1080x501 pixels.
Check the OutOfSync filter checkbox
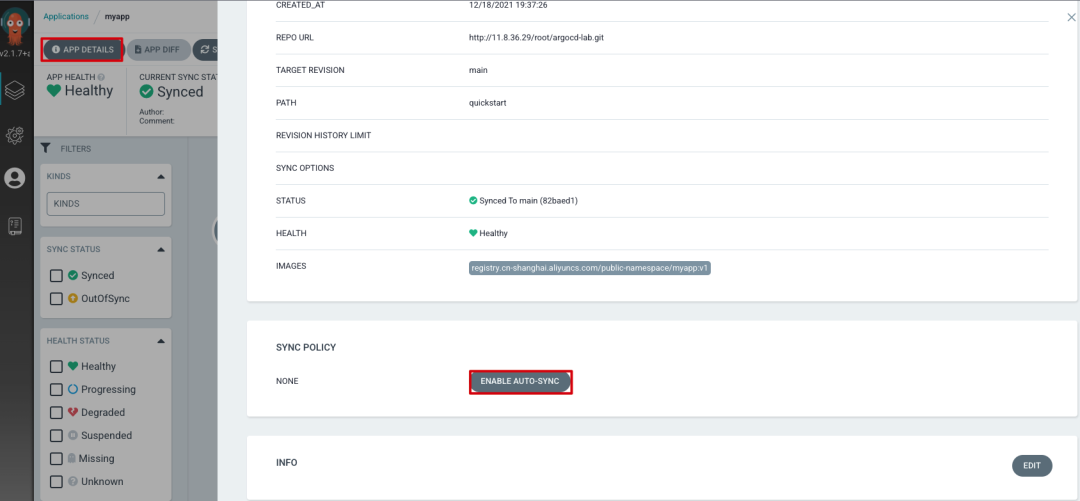[x=57, y=298]
